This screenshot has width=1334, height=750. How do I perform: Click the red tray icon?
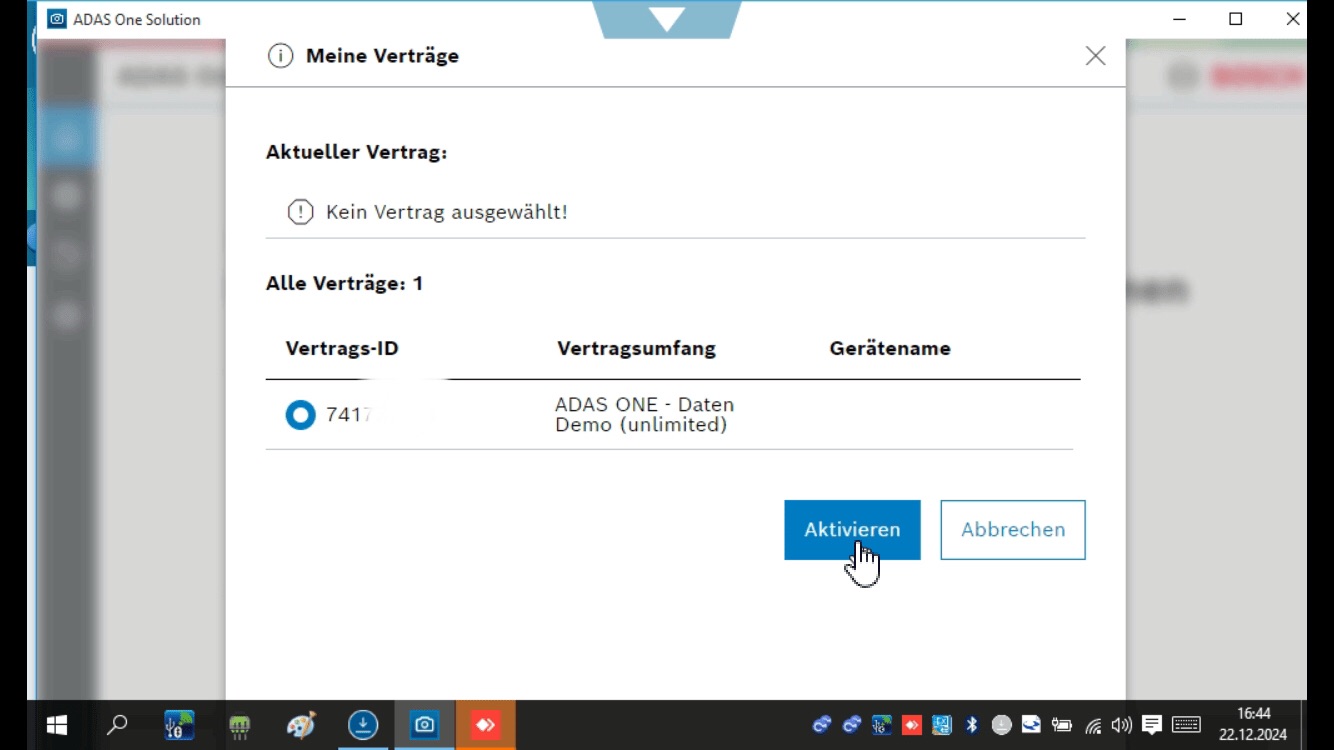912,725
